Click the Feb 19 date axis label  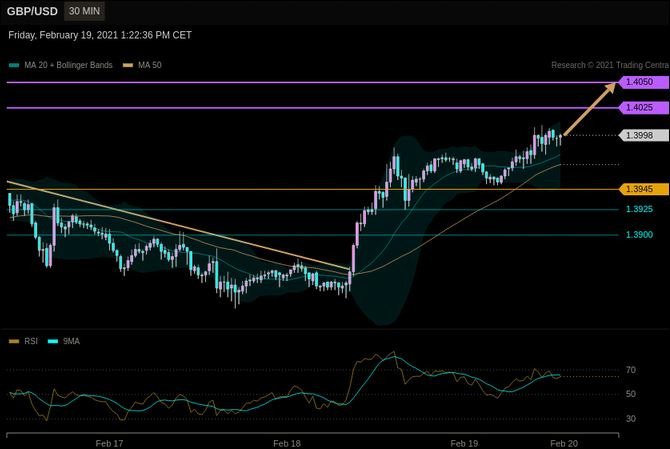[464, 443]
